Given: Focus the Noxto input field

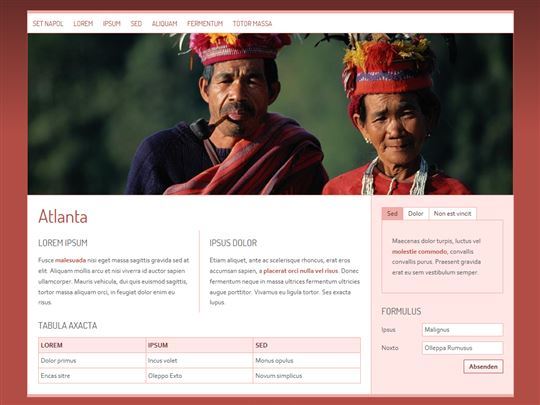Looking at the screenshot, I should (x=463, y=348).
